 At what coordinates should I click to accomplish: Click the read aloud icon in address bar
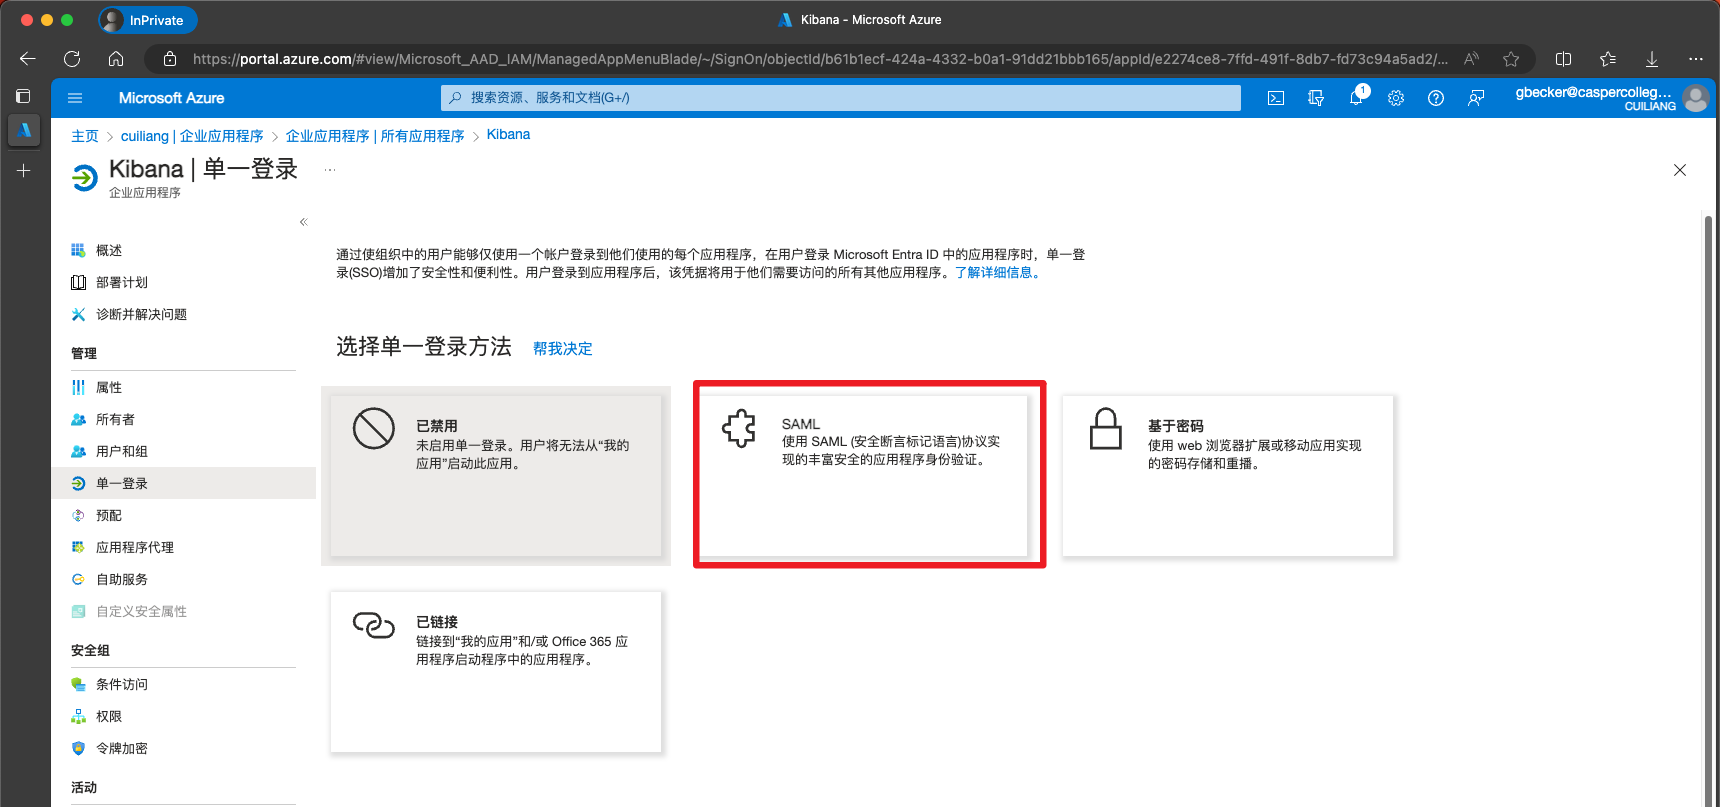click(x=1471, y=59)
